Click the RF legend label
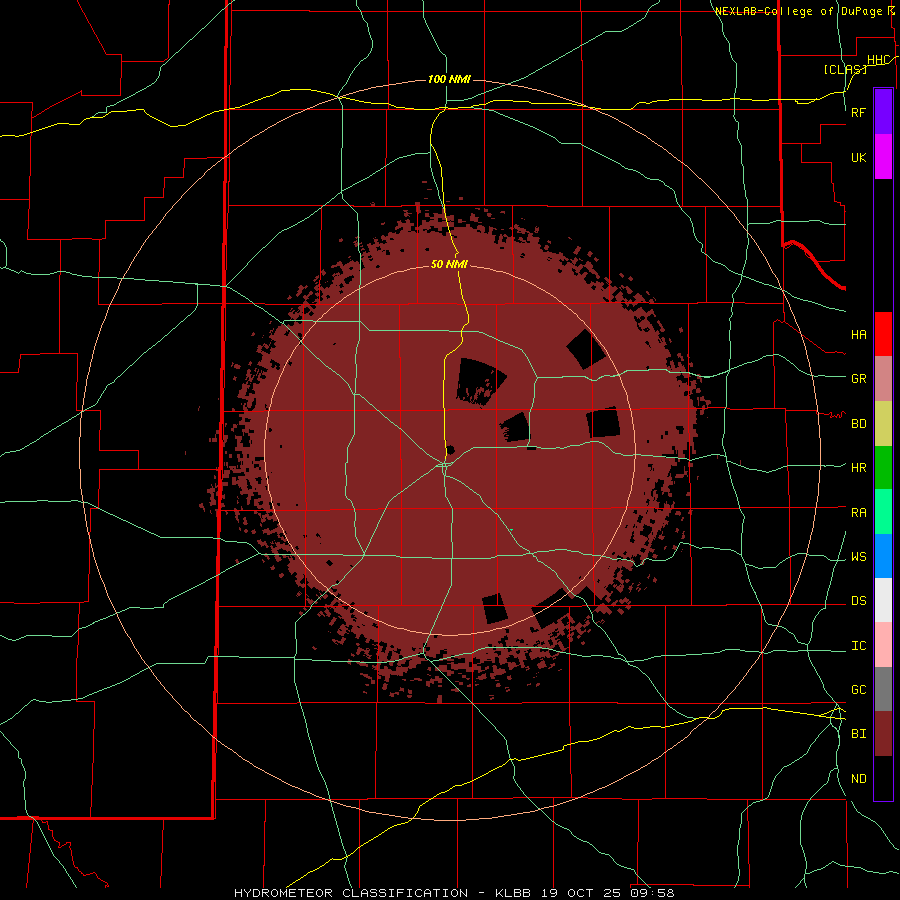This screenshot has height=900, width=900. pos(858,112)
